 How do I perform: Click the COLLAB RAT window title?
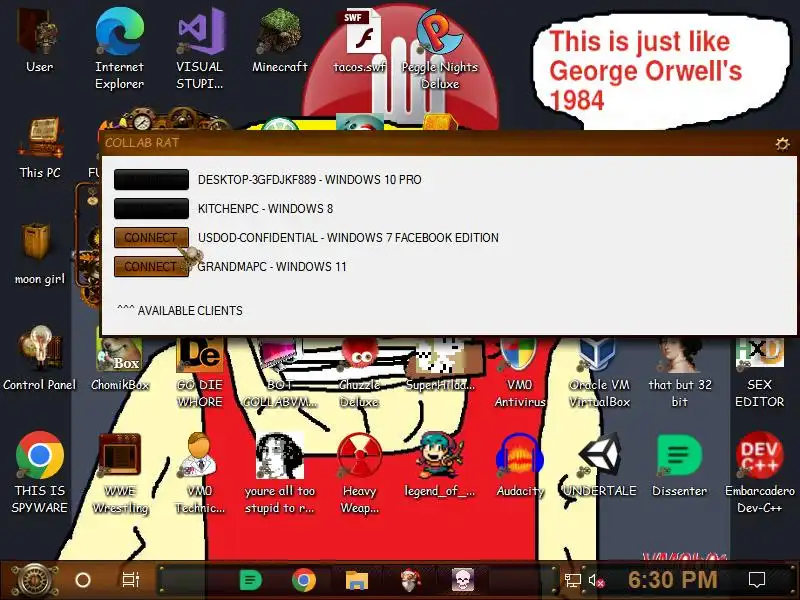point(142,143)
